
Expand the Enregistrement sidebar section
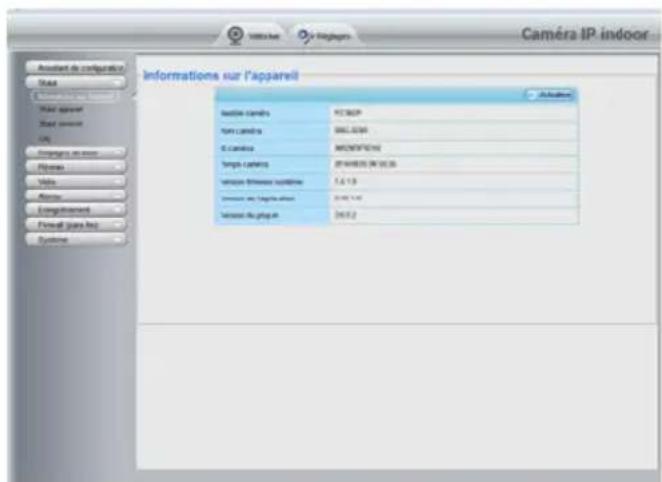[x=76, y=210]
